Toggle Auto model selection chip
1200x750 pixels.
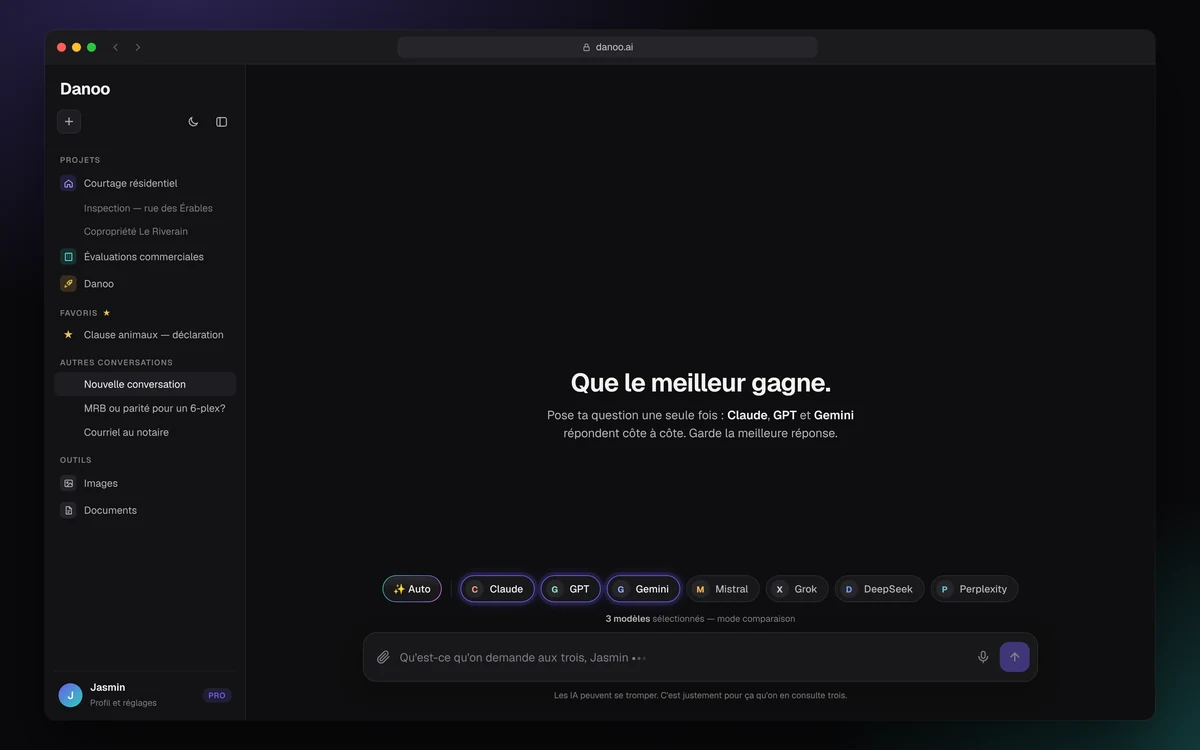412,589
